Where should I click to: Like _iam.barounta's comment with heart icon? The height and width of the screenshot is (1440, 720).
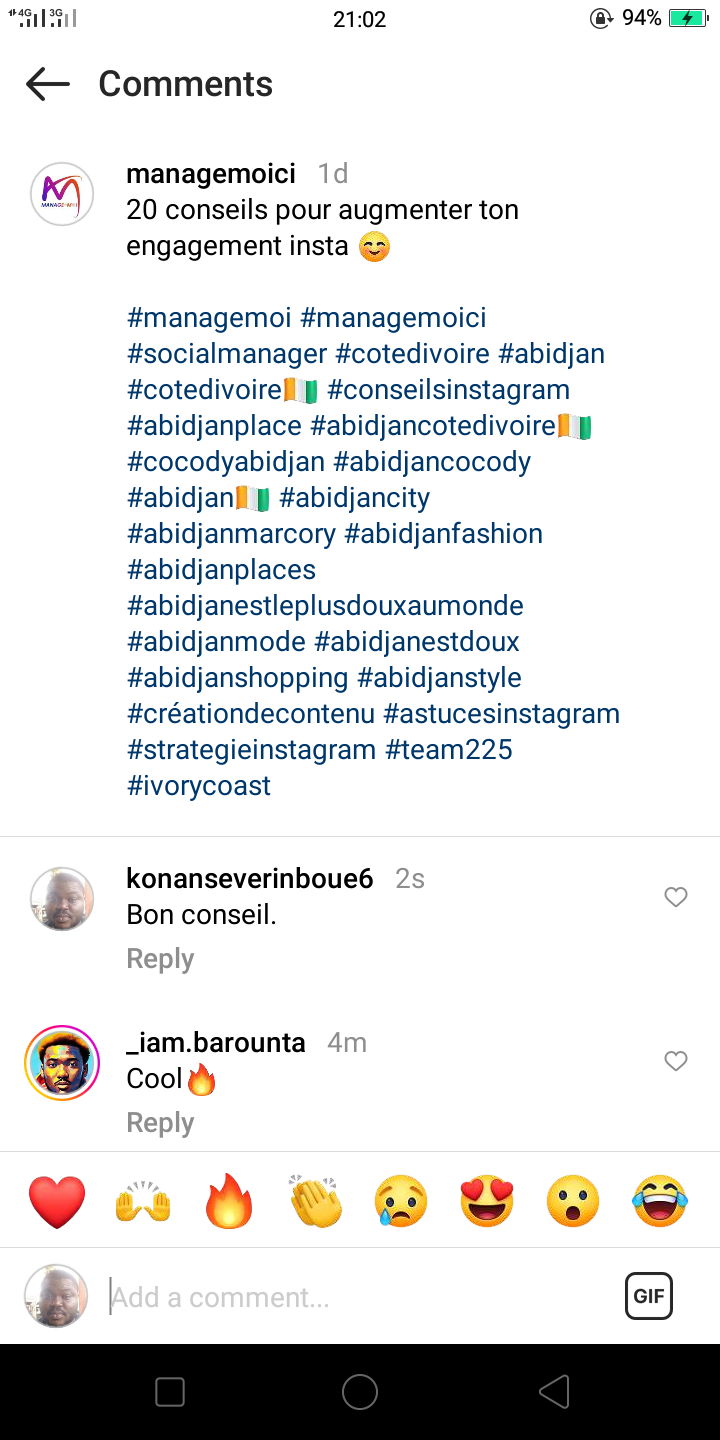click(676, 1061)
